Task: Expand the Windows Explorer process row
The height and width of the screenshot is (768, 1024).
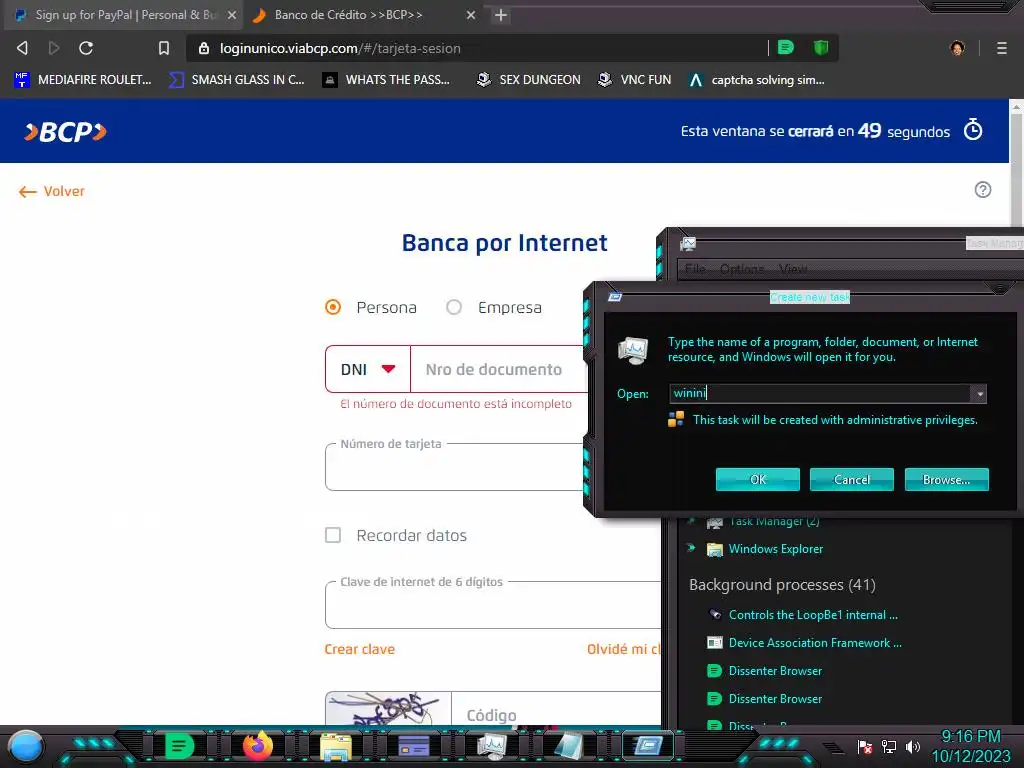Action: pos(690,548)
